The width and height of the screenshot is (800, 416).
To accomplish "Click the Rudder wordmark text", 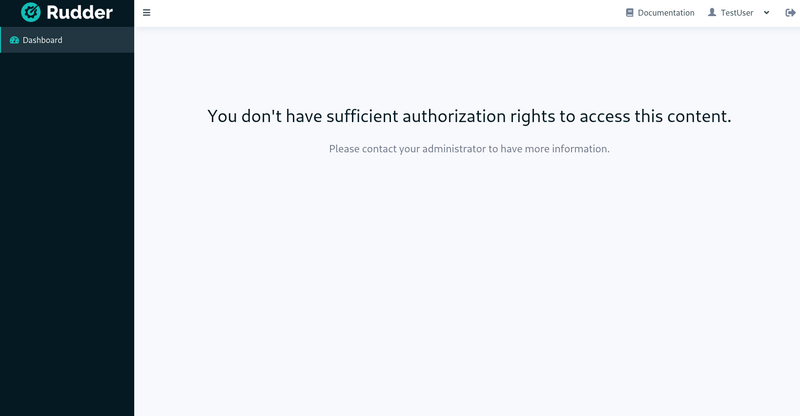I will 80,12.
